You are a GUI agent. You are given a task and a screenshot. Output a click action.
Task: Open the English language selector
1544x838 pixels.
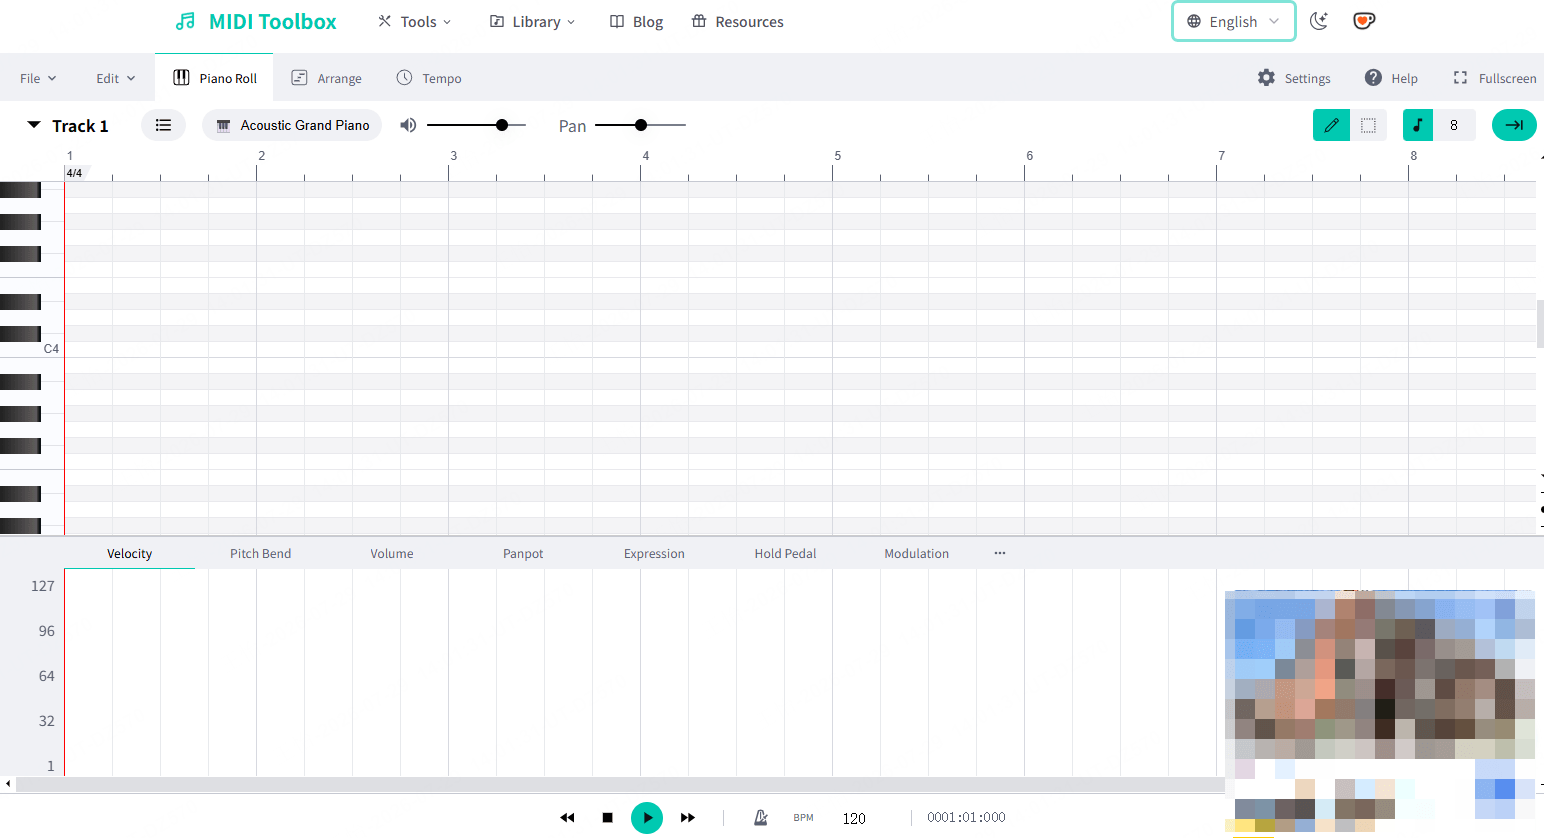(1233, 21)
